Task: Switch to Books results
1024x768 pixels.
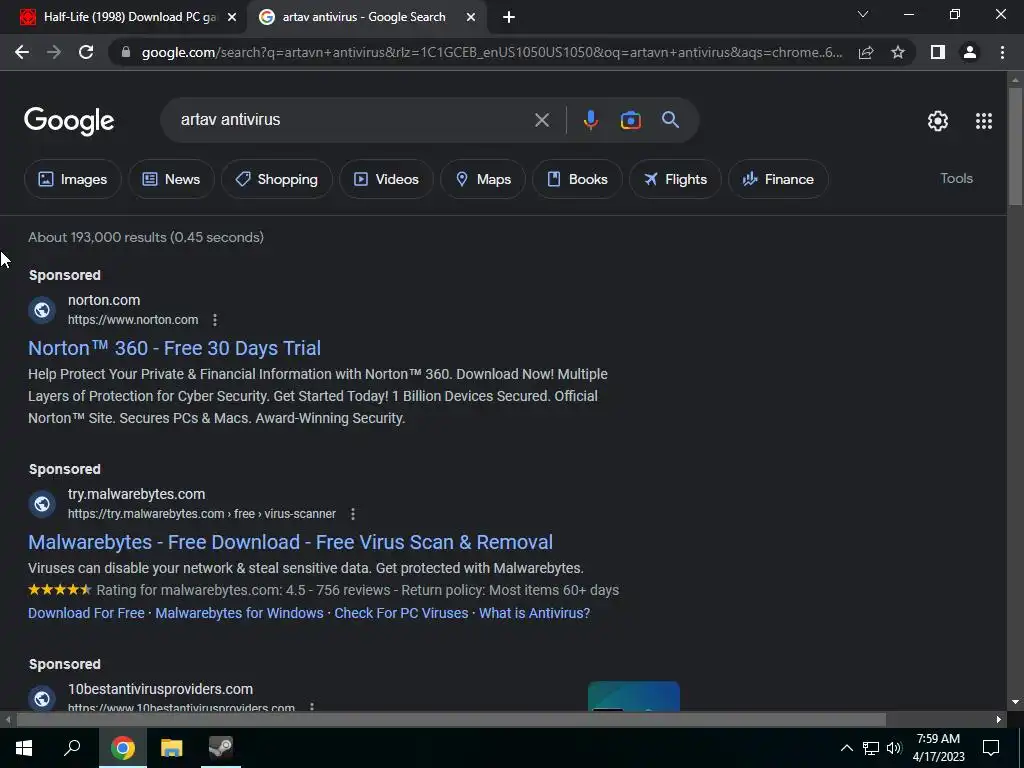Action: point(577,179)
